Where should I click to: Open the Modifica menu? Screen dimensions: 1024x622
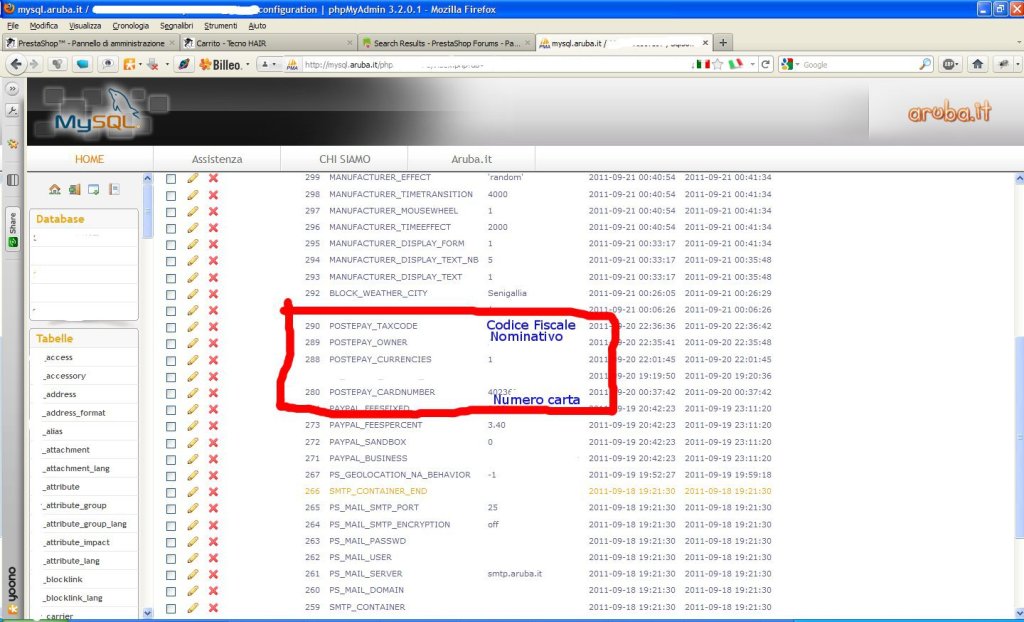tap(44, 26)
